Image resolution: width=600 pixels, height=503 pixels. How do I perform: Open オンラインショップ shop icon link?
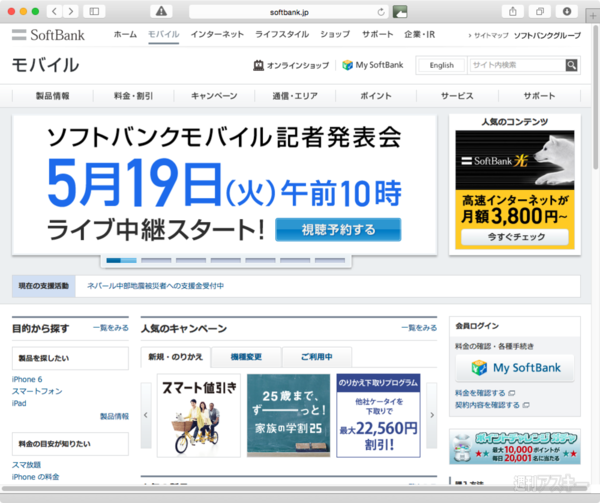pyautogui.click(x=291, y=65)
